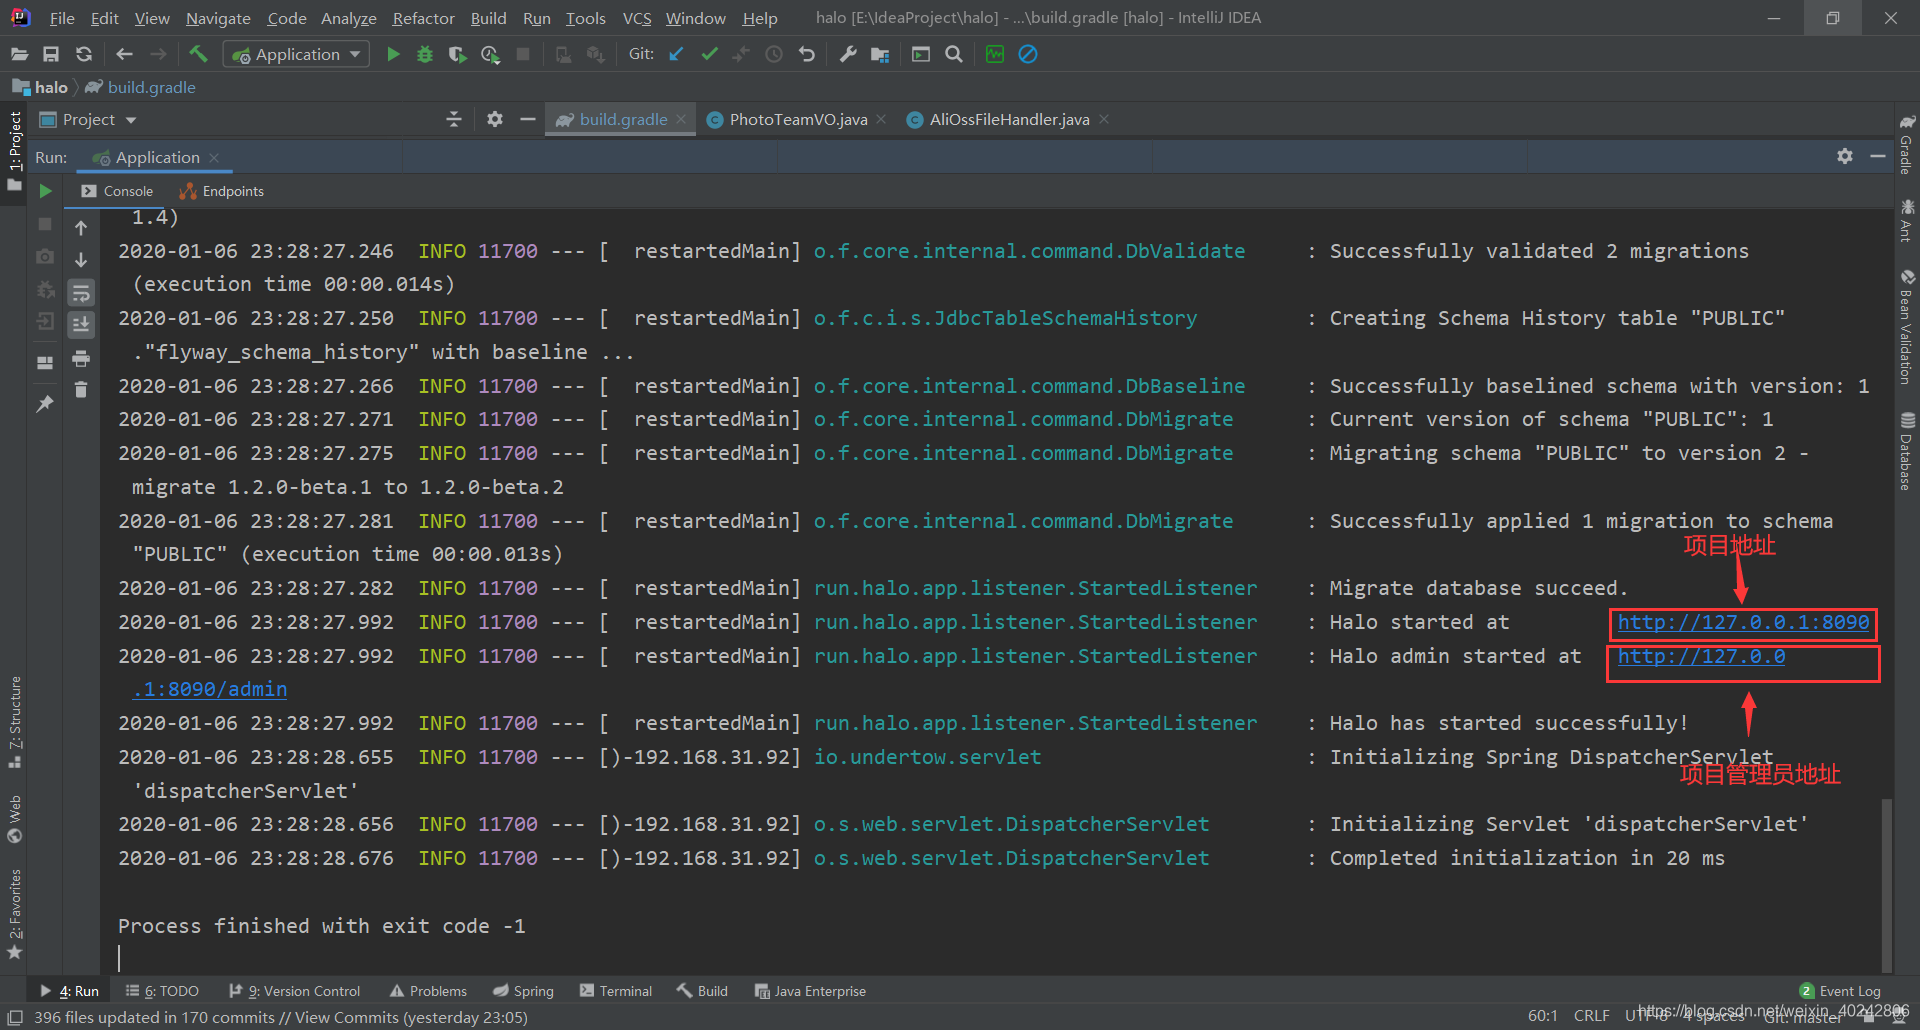Click the CRLF line separator in status bar
This screenshot has width=1920, height=1030.
coord(1591,1015)
